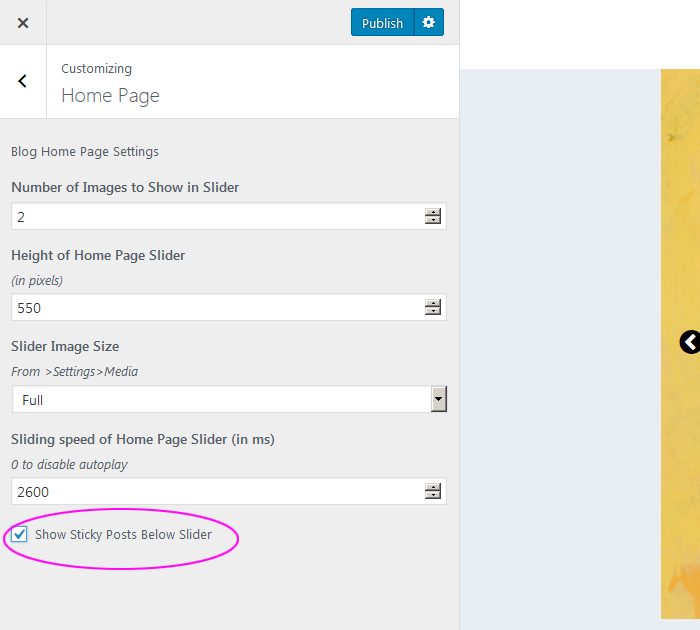Increase Number of Images with the up stepper
Screen dimensions: 700x630
point(433,212)
